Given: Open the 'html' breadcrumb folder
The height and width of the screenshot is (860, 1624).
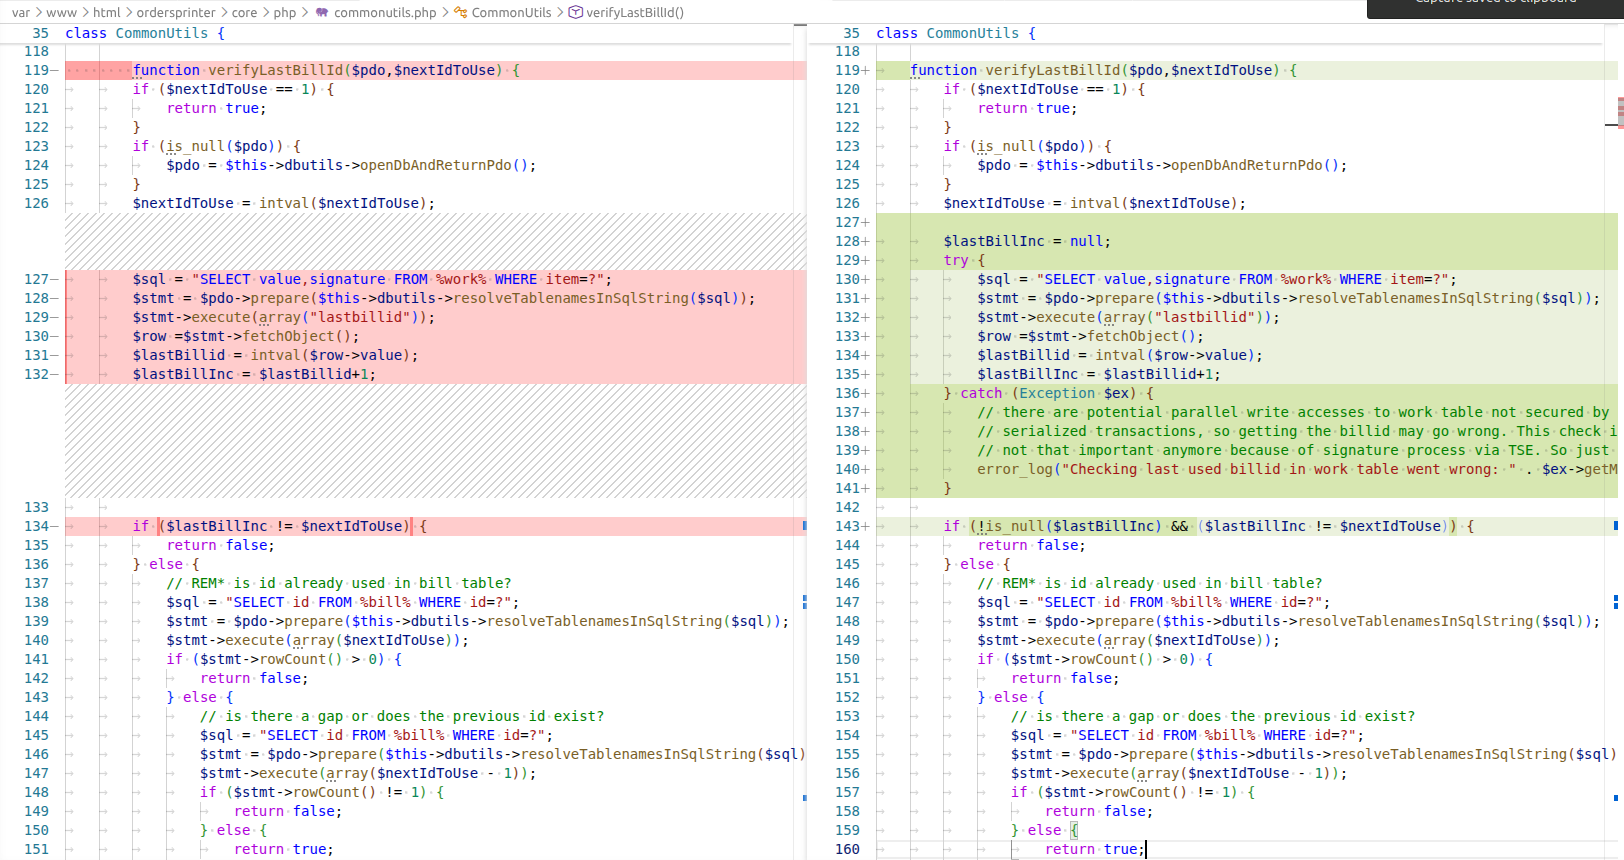Looking at the screenshot, I should click(x=106, y=12).
